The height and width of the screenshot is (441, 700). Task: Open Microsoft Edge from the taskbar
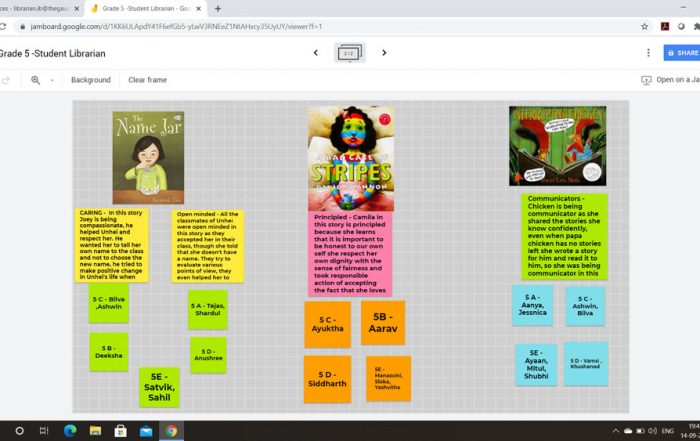(70, 431)
